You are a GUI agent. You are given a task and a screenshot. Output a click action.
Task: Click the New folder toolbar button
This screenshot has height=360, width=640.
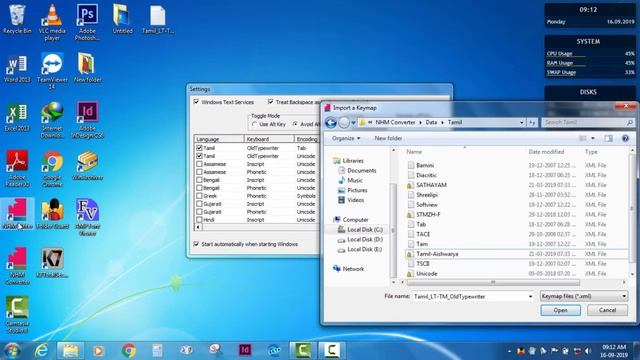pos(388,138)
